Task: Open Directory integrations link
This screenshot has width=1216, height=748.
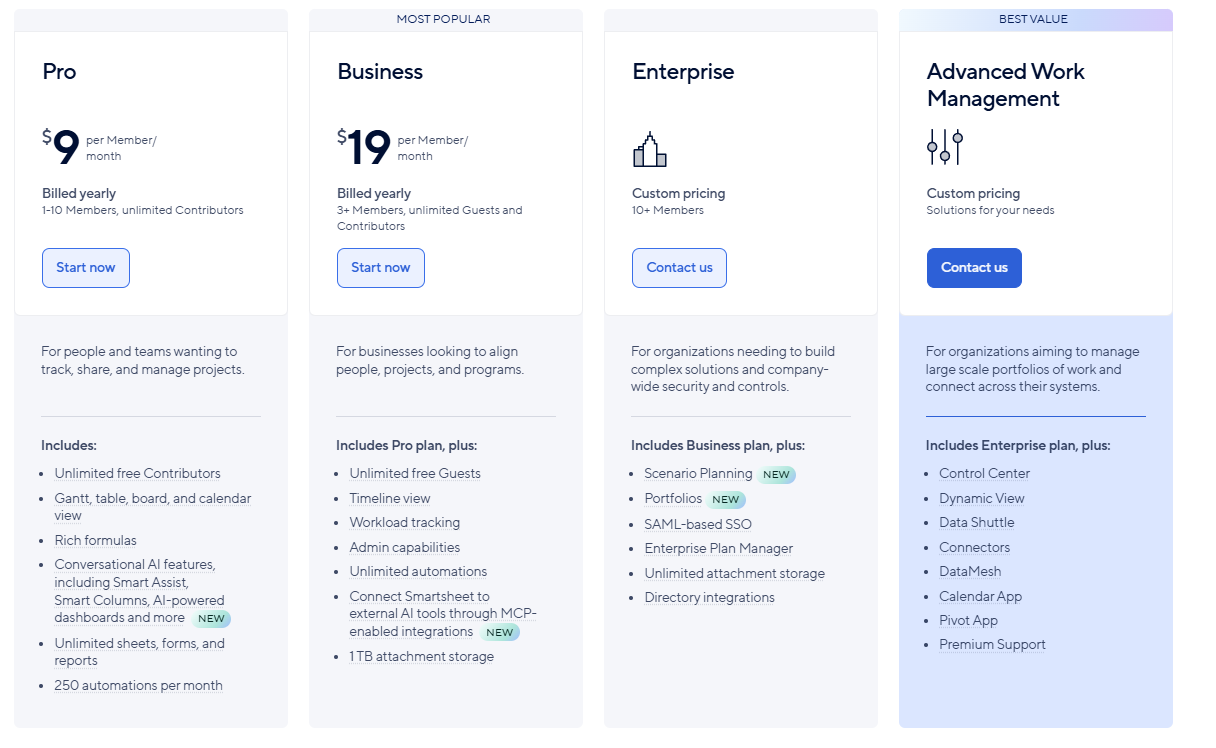Action: (x=710, y=598)
